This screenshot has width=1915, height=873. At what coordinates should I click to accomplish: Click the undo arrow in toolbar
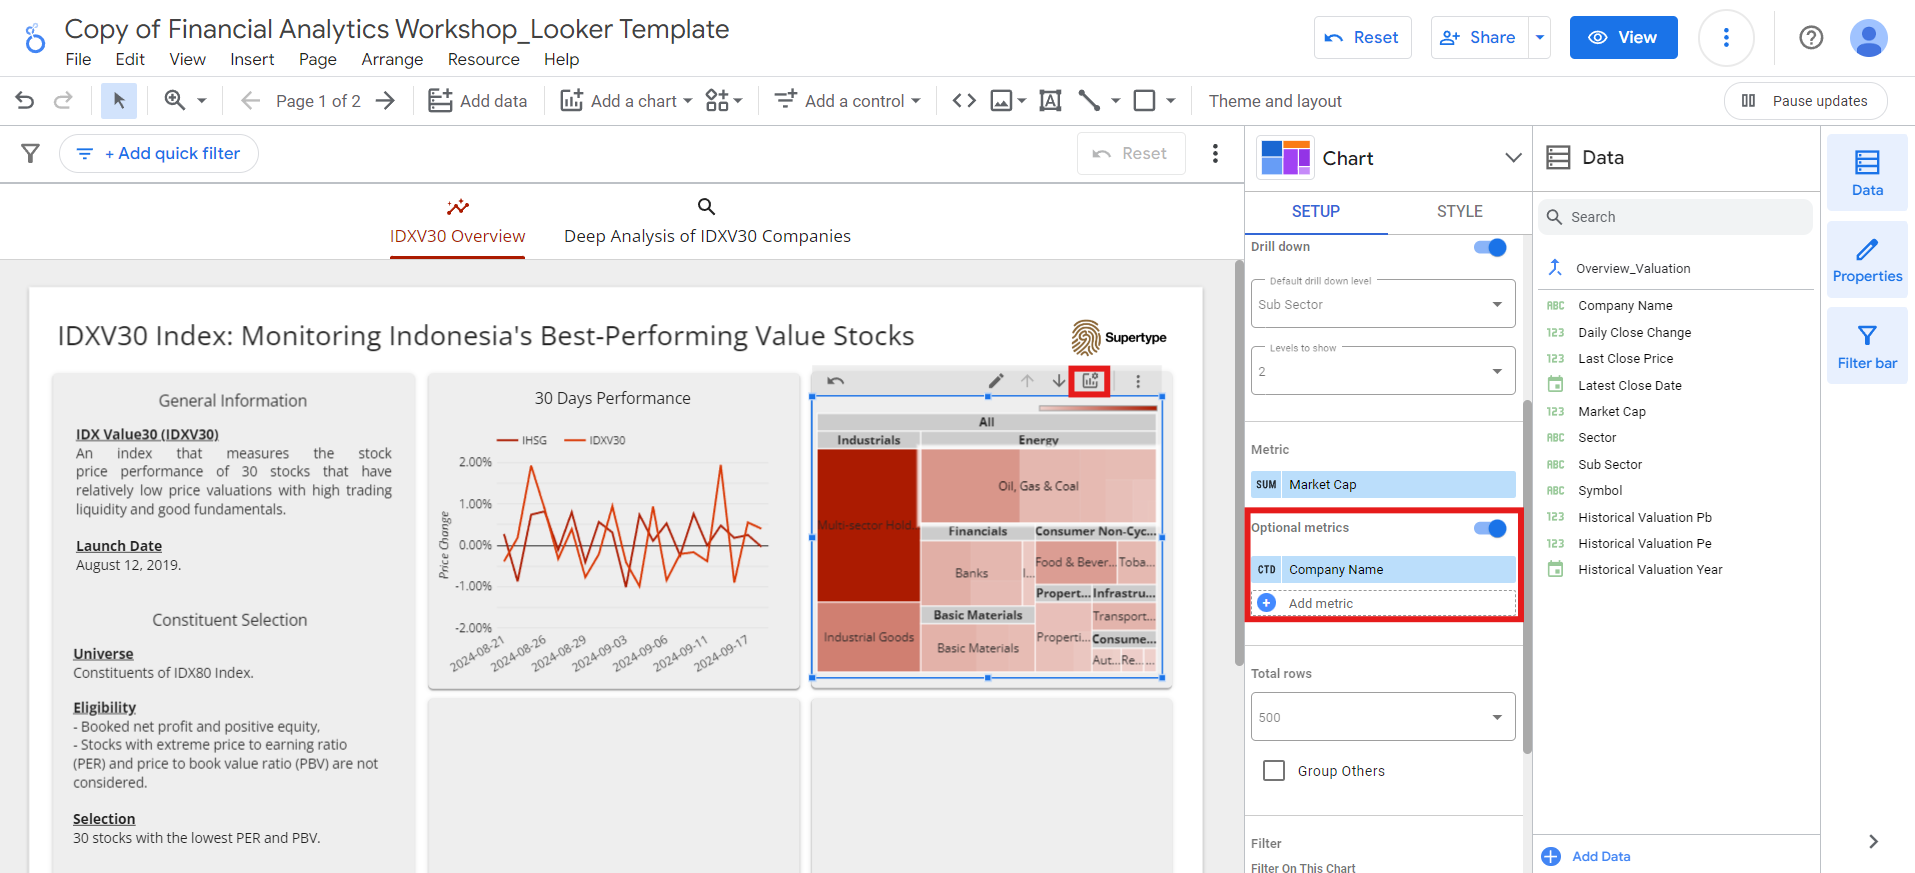pyautogui.click(x=25, y=100)
